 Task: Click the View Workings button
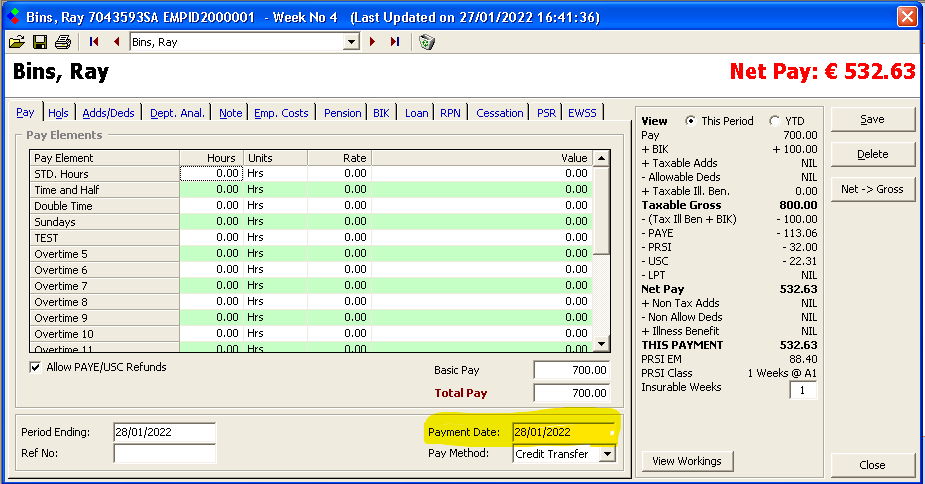click(x=686, y=461)
